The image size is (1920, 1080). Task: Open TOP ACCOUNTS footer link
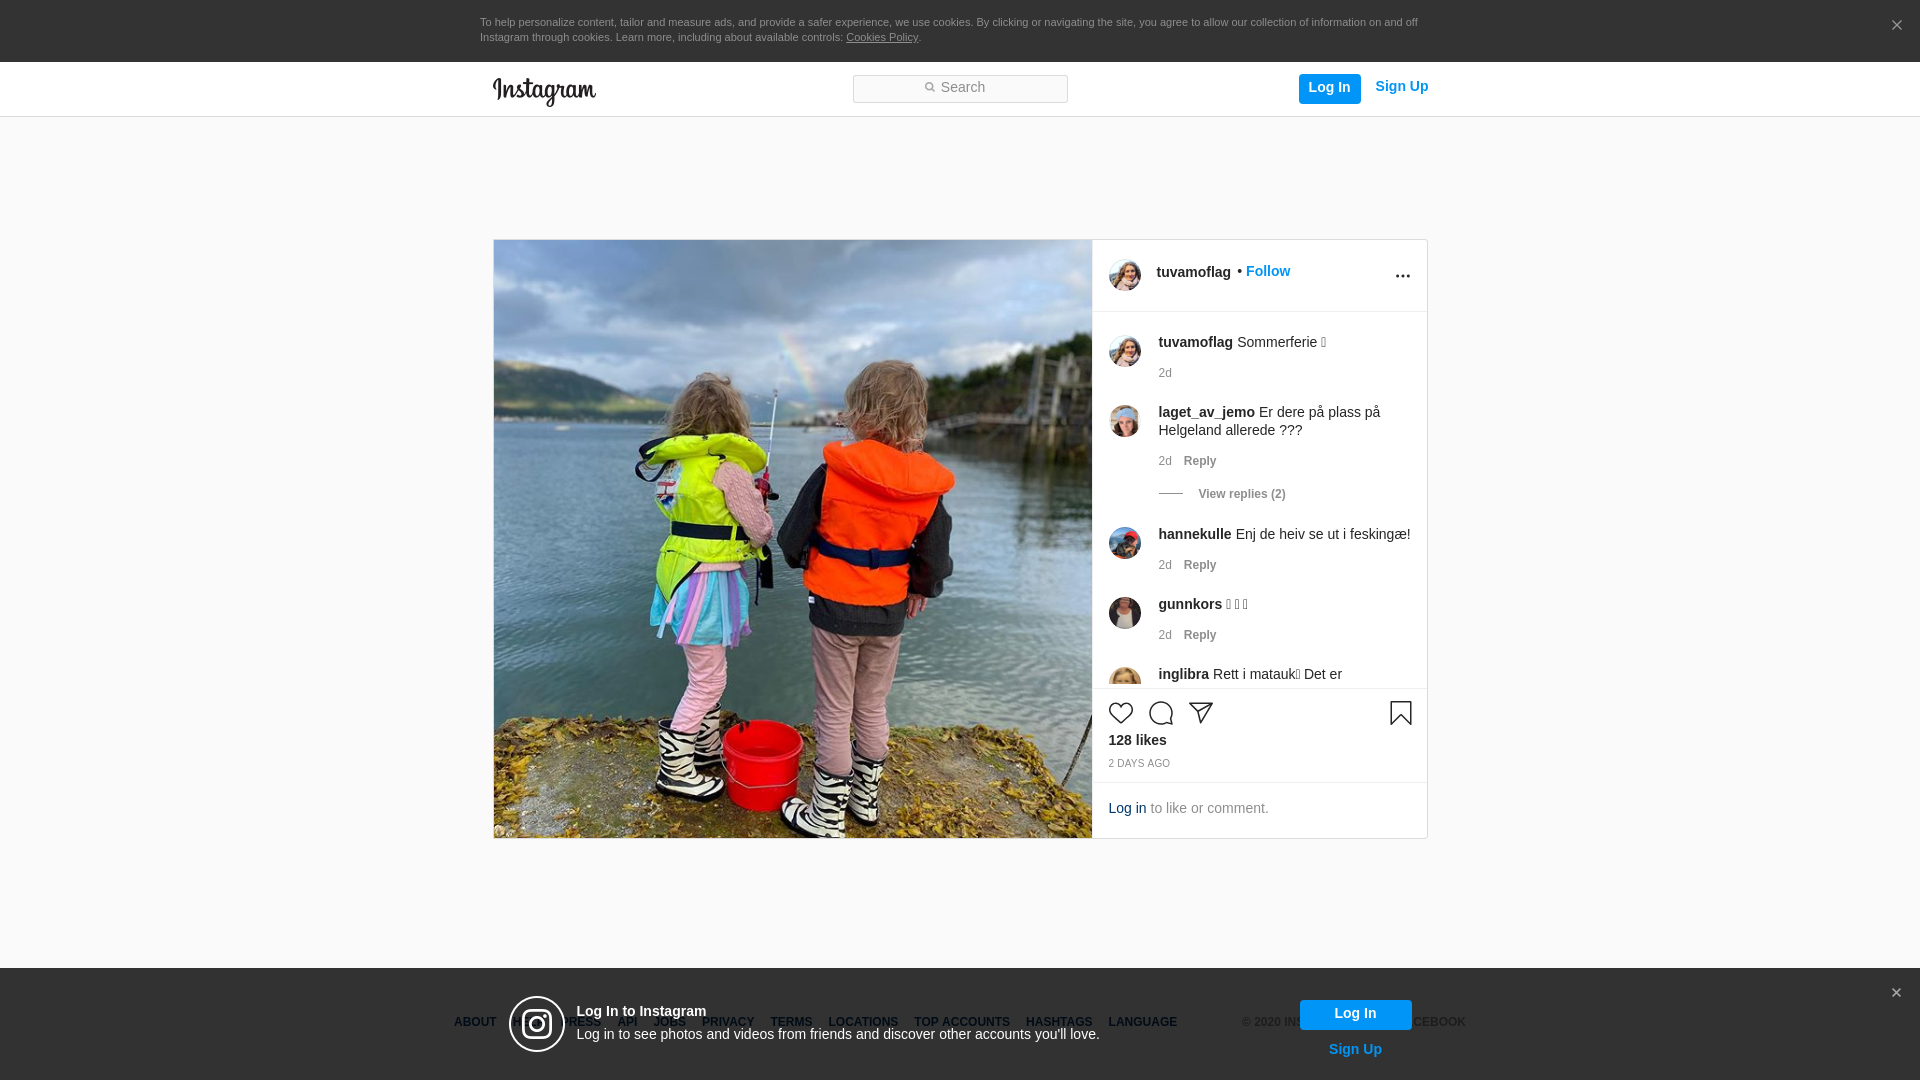click(962, 1022)
